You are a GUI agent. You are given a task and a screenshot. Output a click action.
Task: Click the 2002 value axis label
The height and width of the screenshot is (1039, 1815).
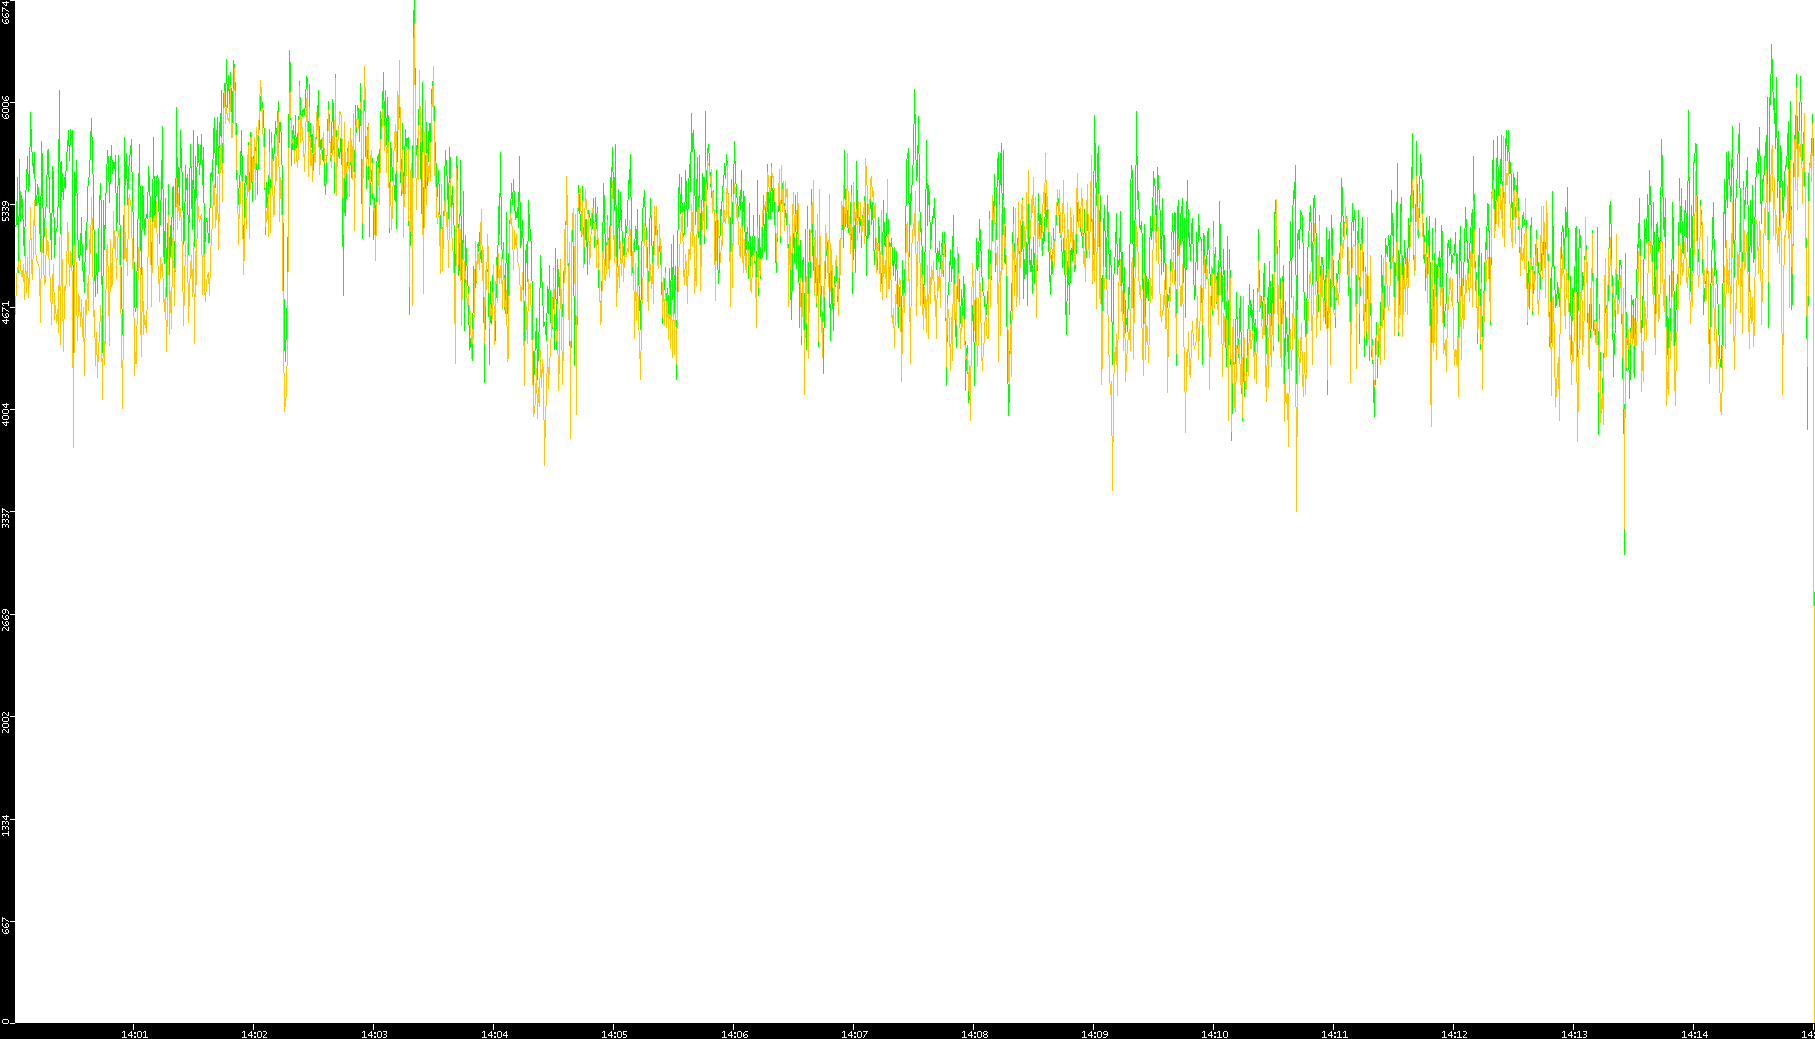tap(7, 722)
